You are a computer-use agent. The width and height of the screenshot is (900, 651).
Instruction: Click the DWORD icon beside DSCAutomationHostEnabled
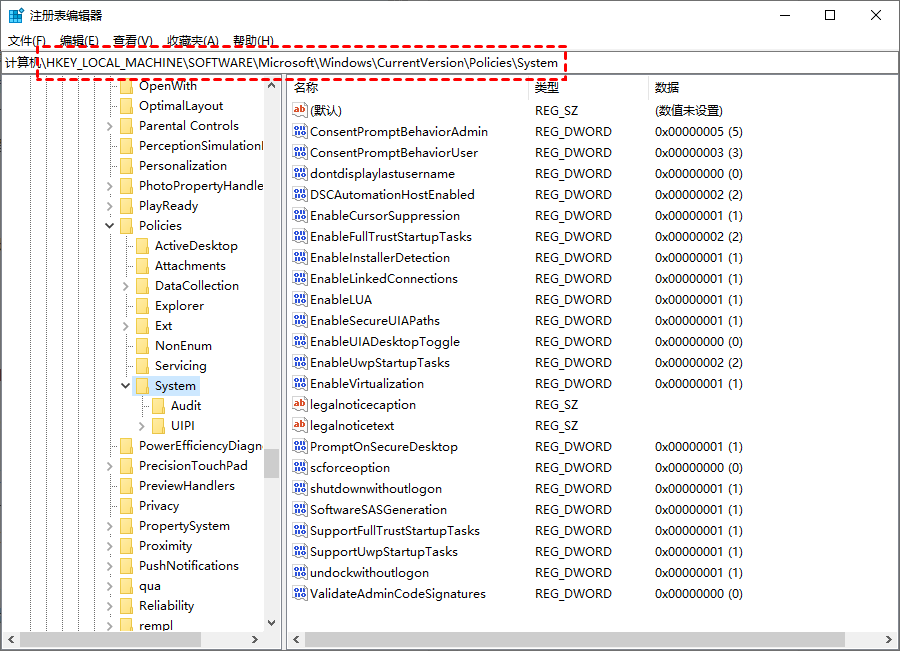[x=300, y=194]
